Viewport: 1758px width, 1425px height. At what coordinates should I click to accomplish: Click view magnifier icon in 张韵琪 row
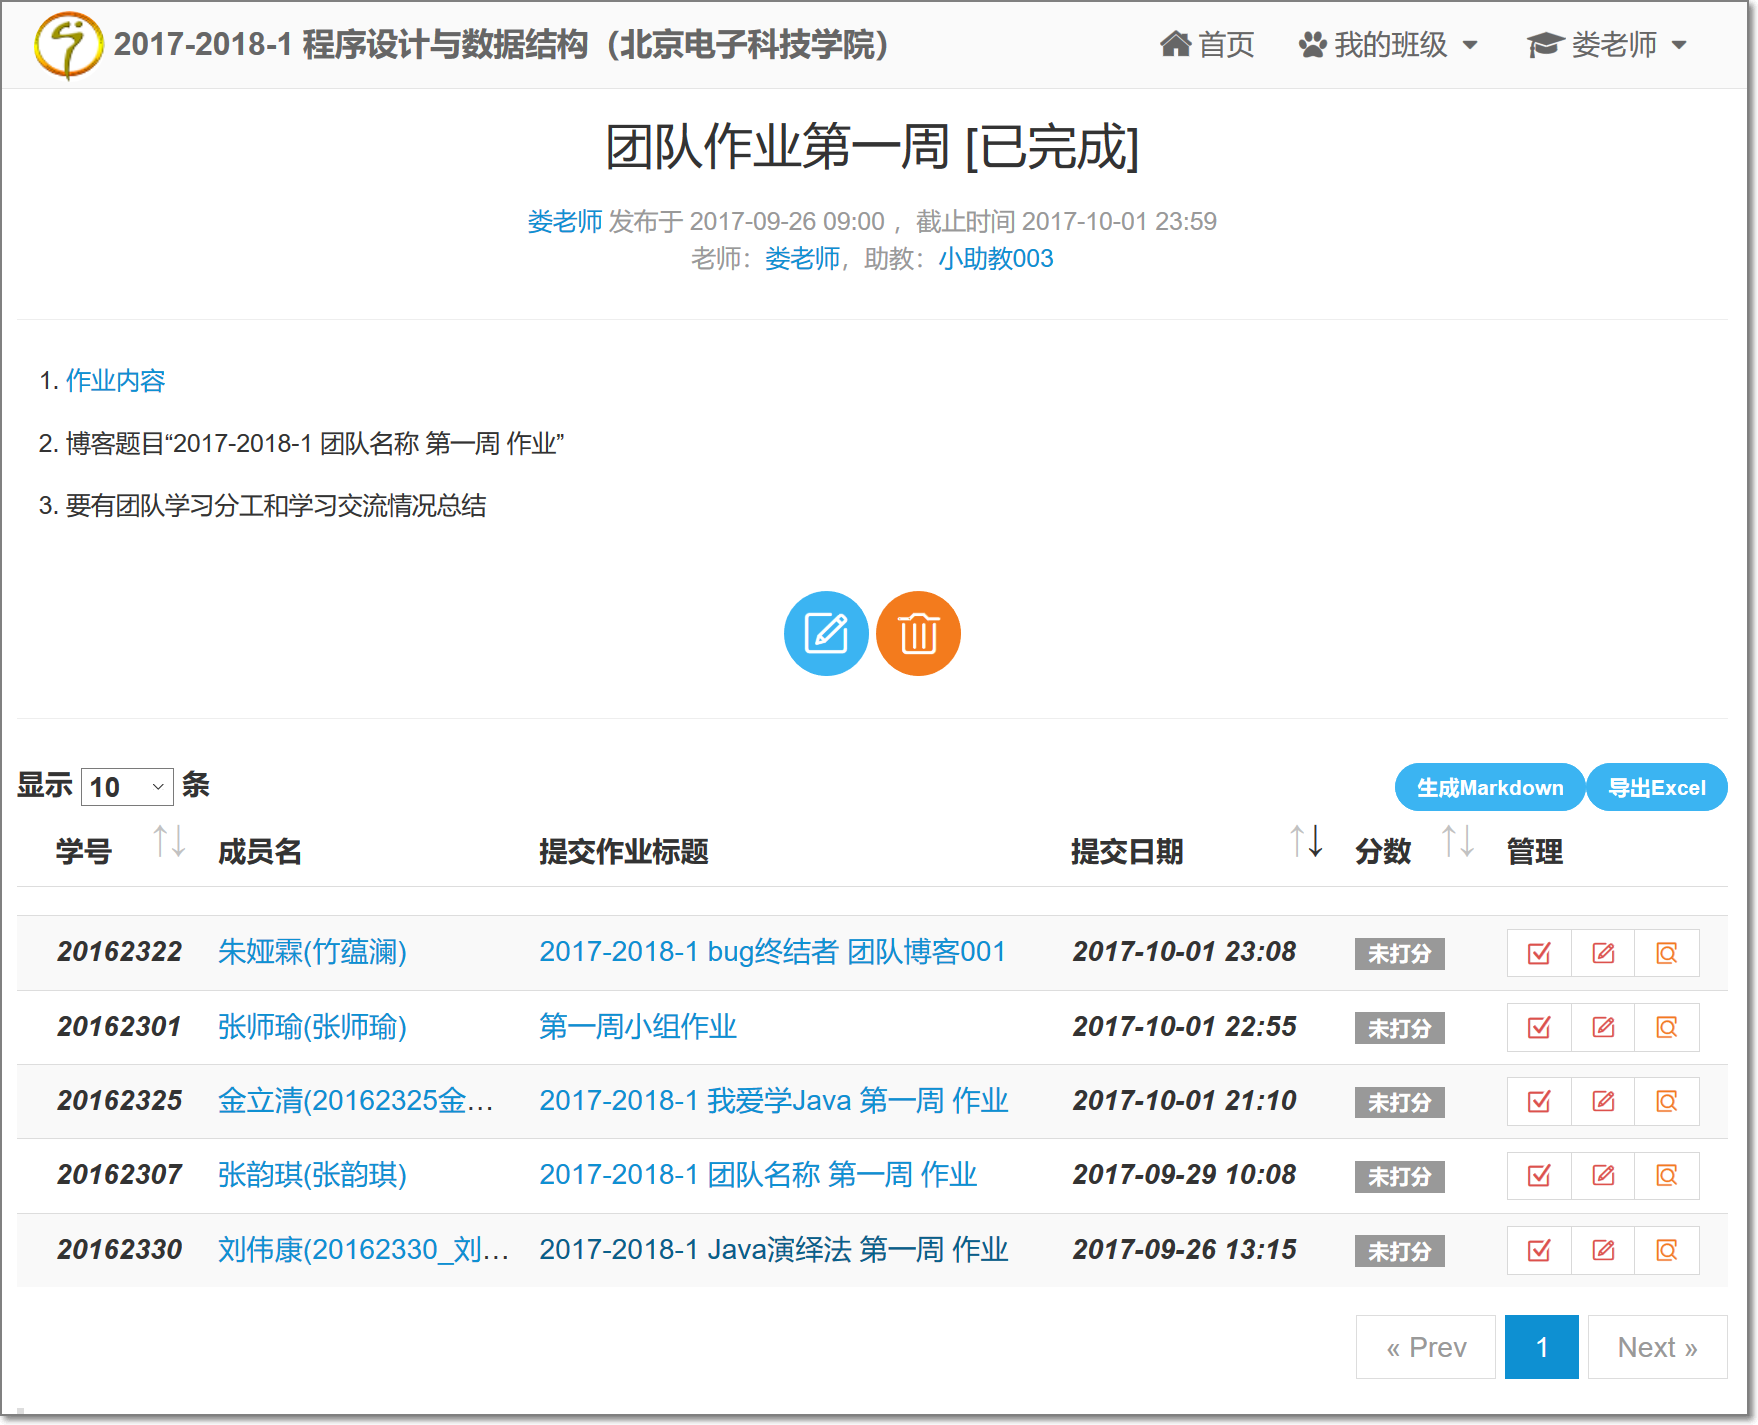[1667, 1176]
